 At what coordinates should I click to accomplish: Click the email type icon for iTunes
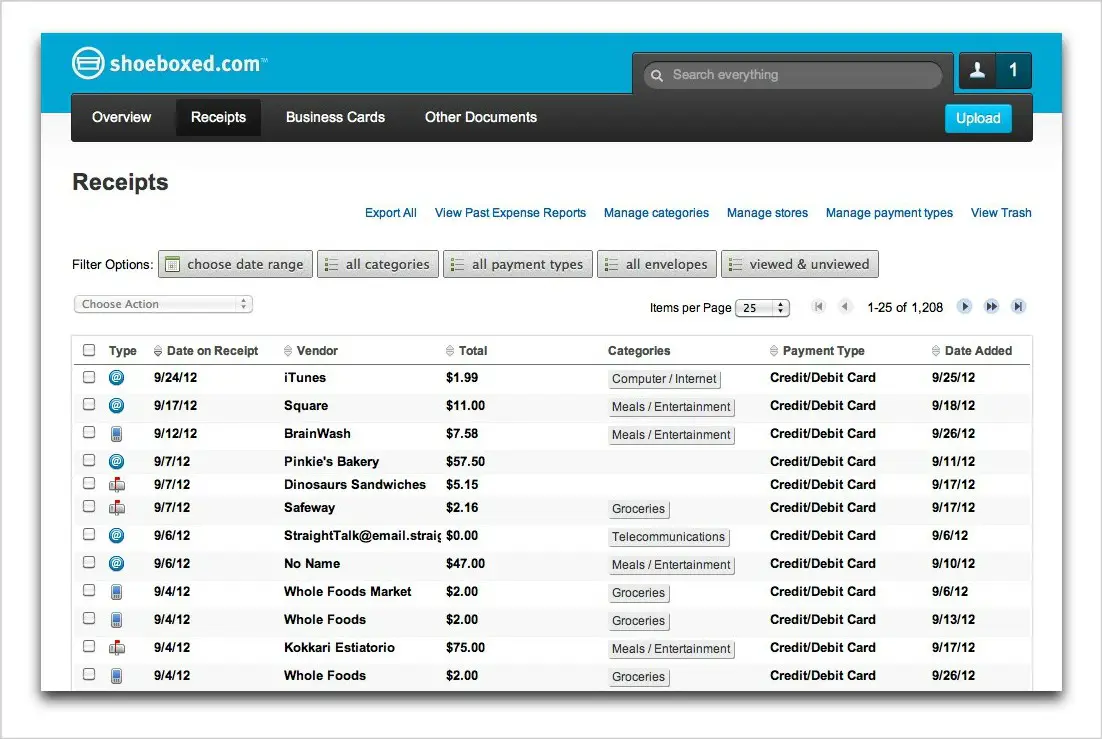click(117, 378)
